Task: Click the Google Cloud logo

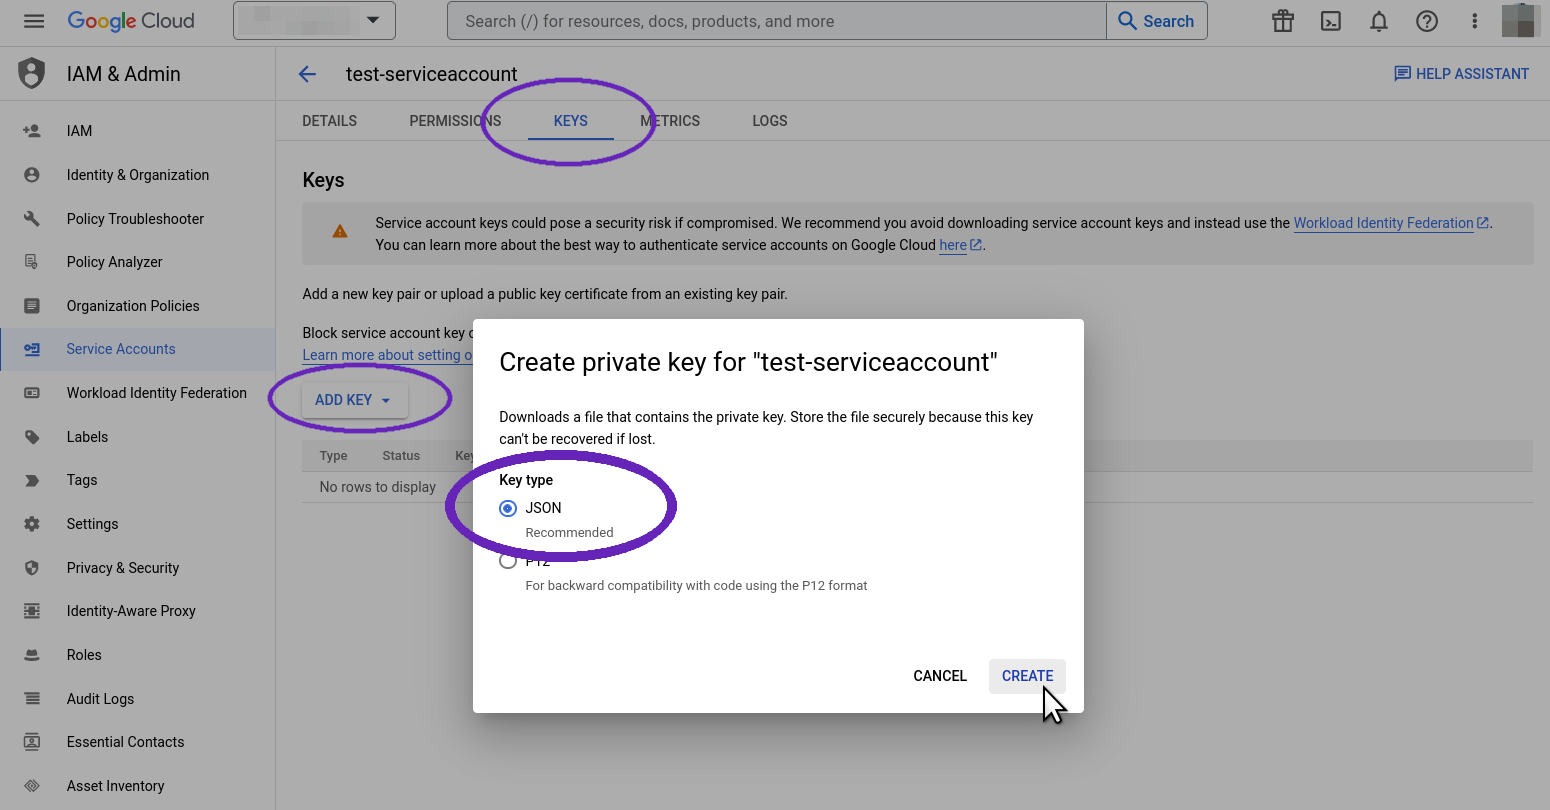Action: click(131, 20)
